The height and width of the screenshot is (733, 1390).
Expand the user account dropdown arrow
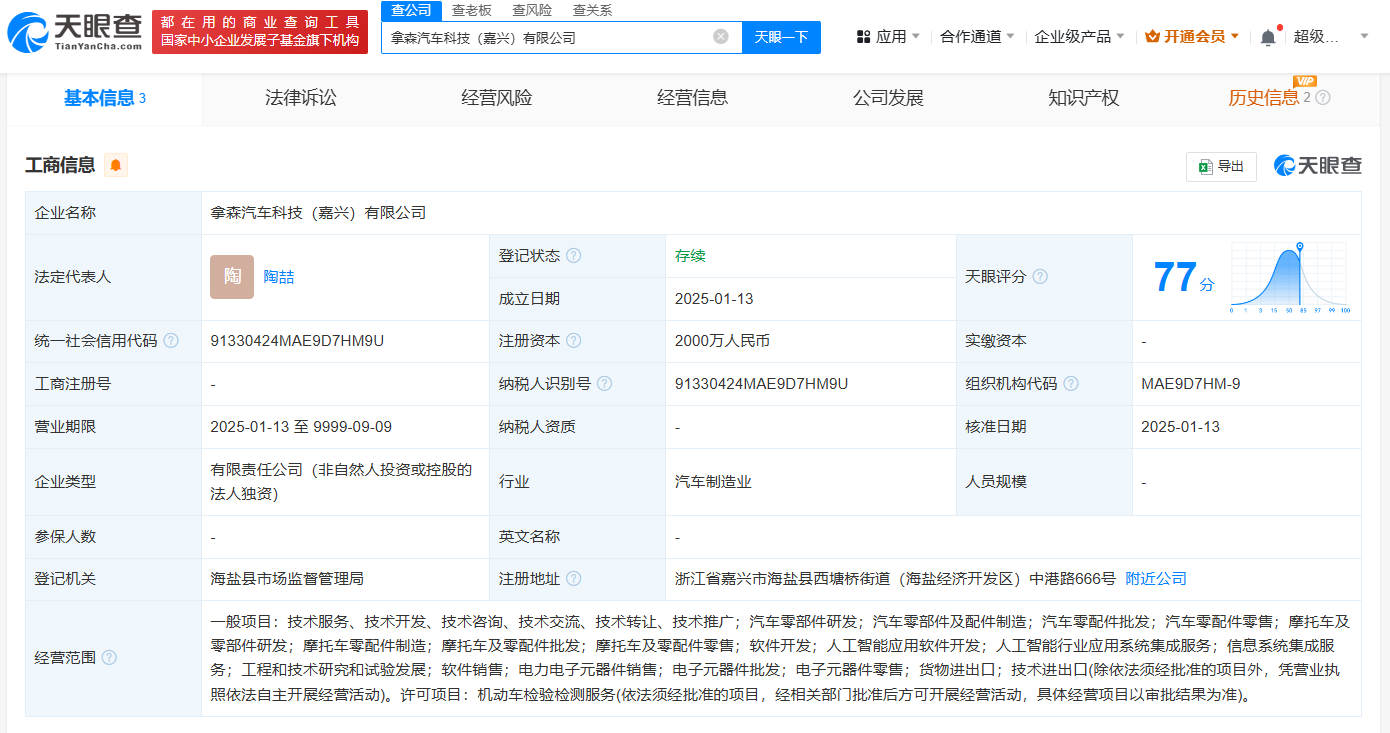click(x=1364, y=37)
